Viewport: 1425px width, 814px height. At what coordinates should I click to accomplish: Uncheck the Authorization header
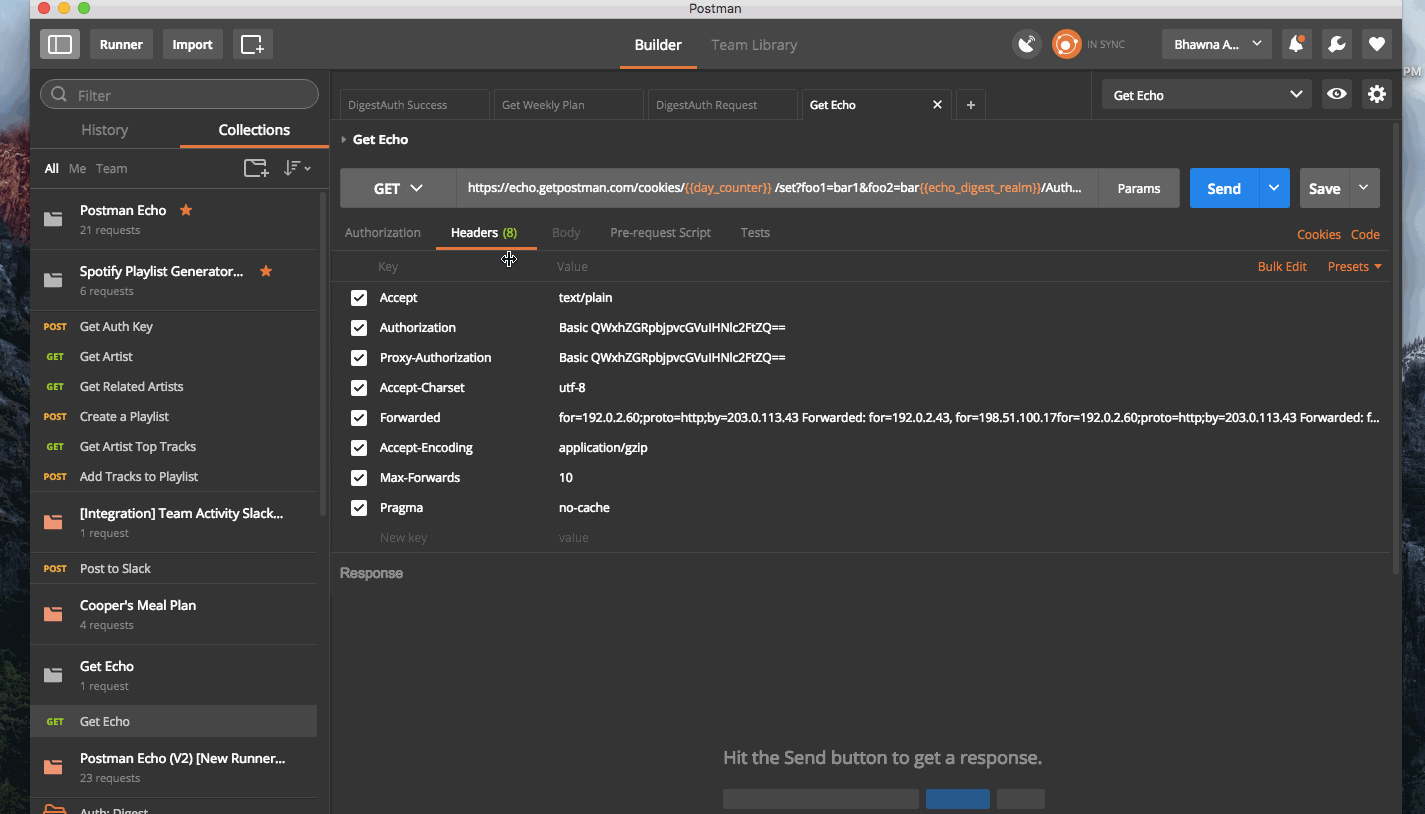[x=359, y=328]
